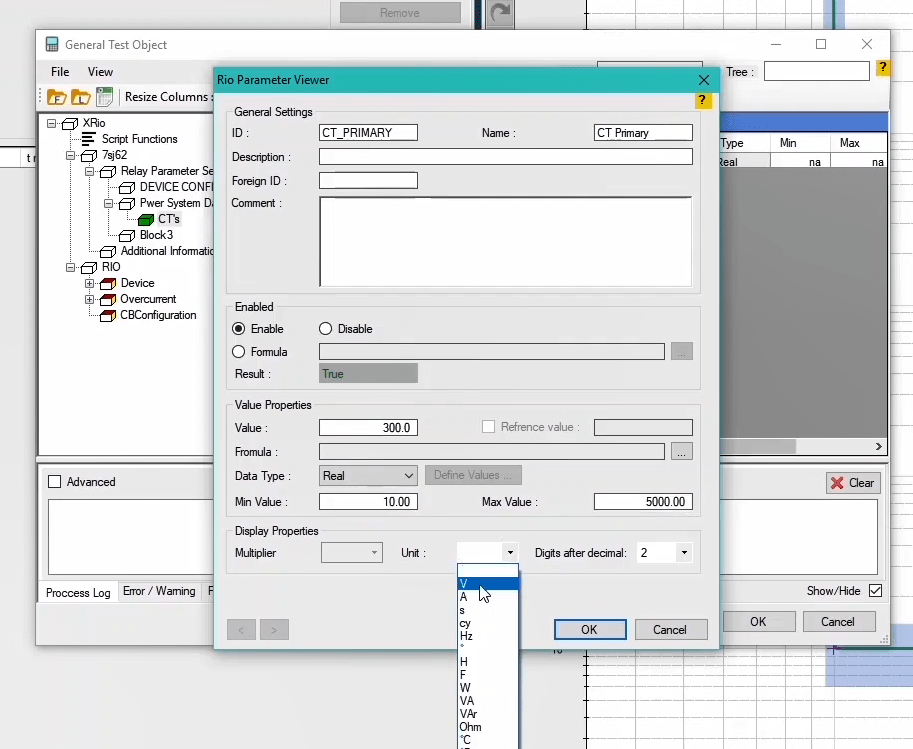
Task: Select the green CT's block icon
Action: click(146, 219)
